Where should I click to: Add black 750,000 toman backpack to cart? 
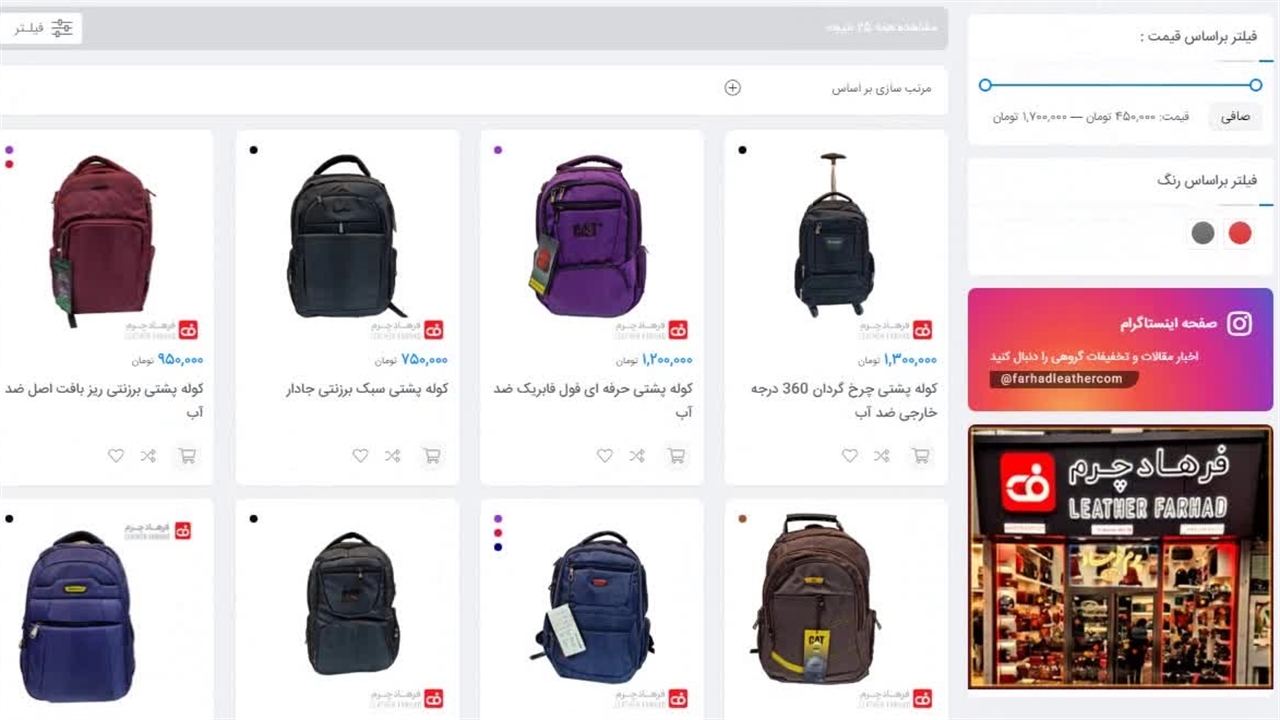point(432,456)
